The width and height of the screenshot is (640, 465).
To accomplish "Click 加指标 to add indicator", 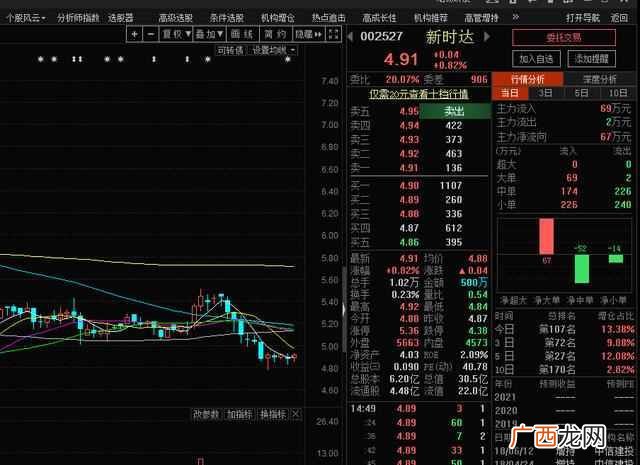I will pos(240,414).
